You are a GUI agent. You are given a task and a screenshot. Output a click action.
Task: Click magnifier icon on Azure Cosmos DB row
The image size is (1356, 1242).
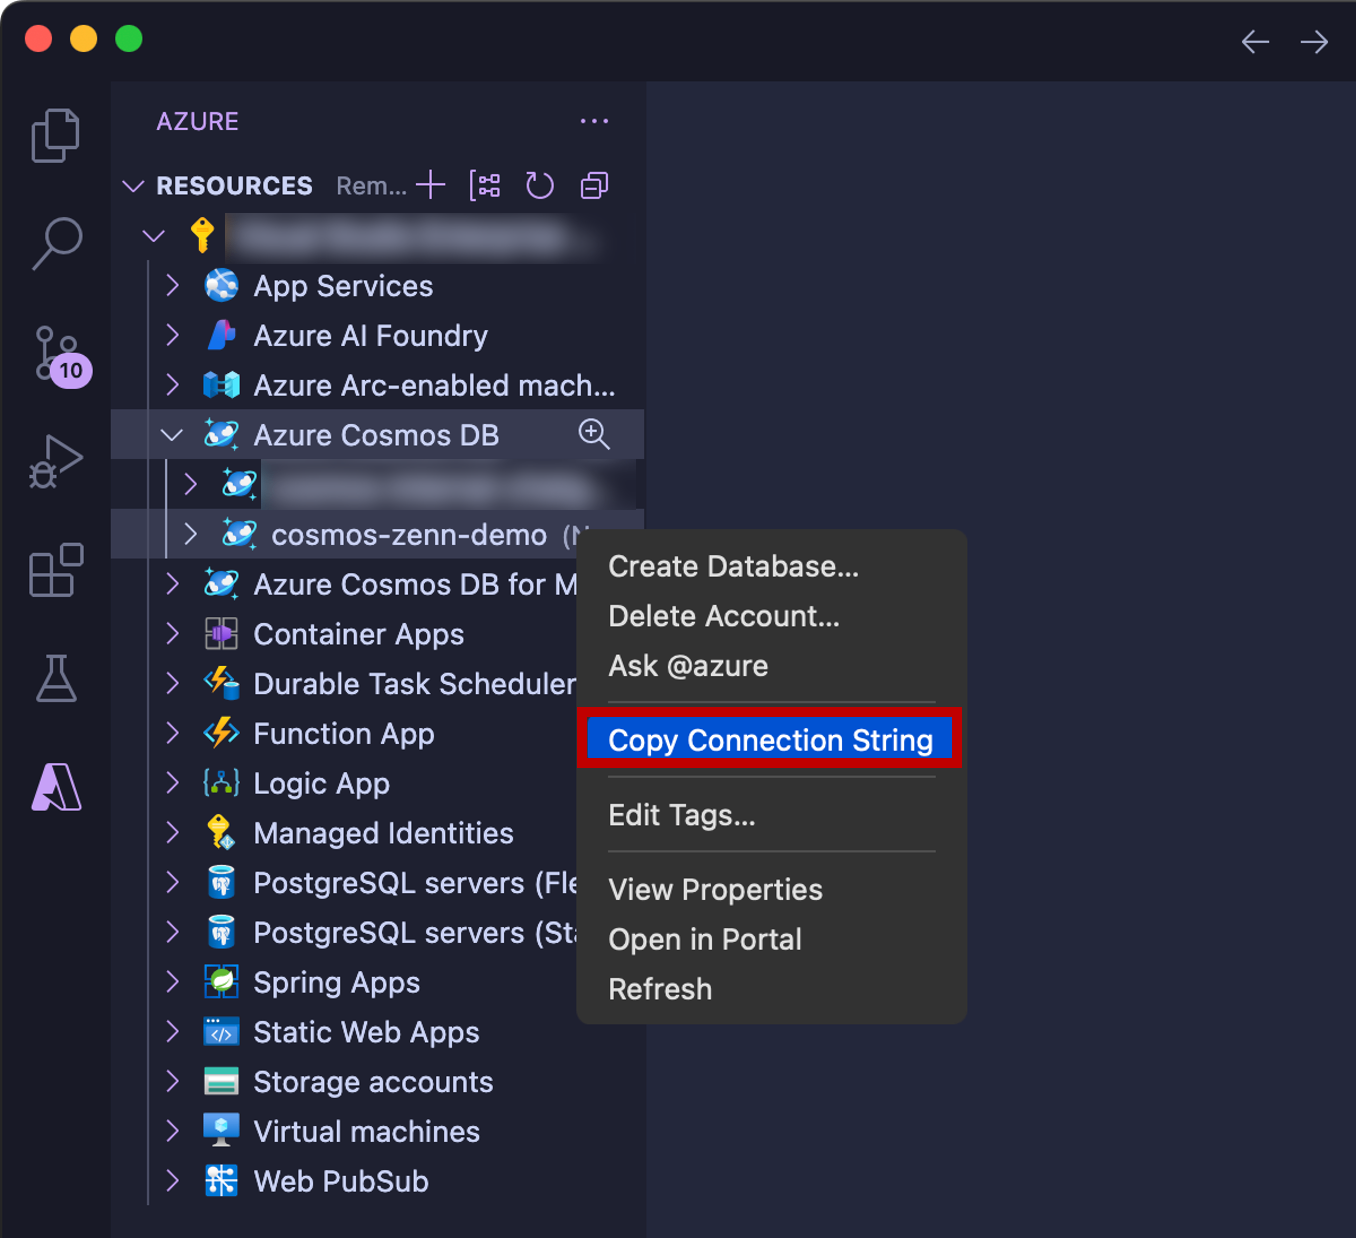click(594, 434)
